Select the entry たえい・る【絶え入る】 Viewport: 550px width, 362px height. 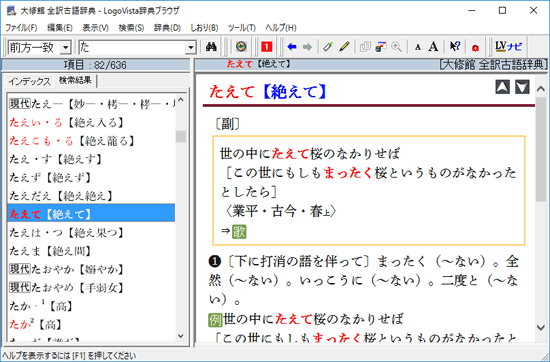point(91,122)
